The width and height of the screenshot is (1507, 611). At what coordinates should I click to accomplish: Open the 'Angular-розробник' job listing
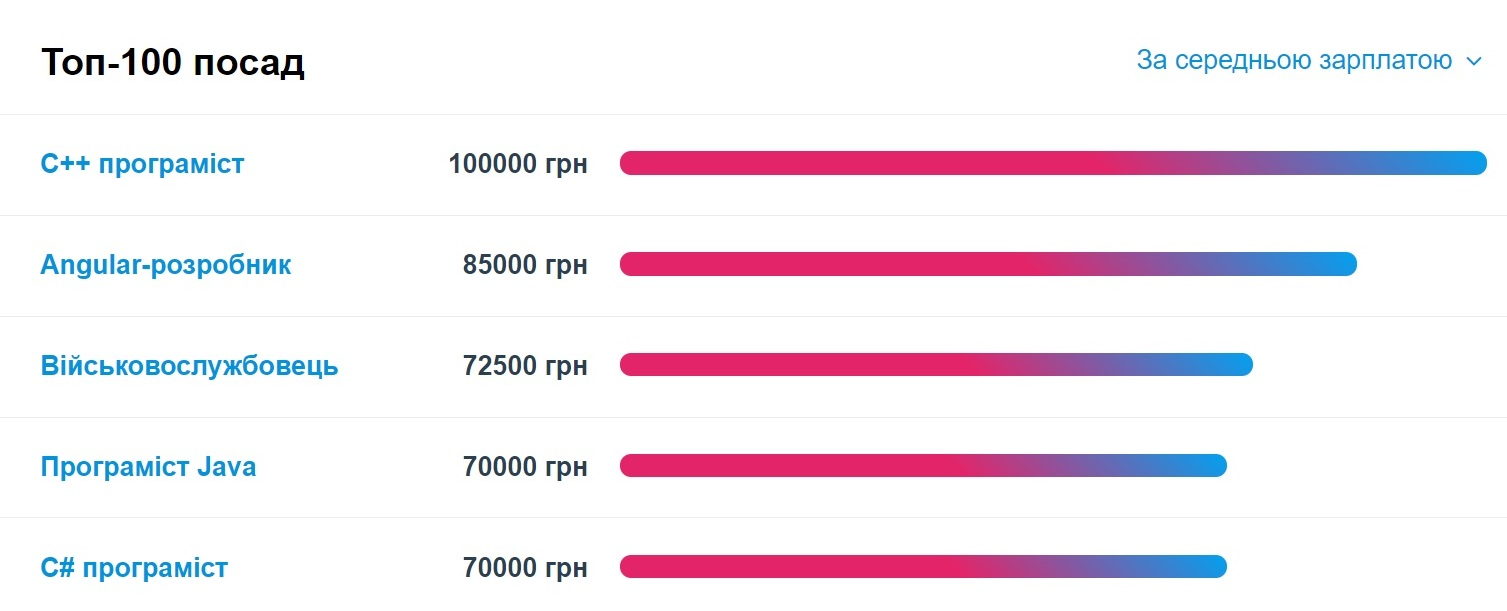point(166,265)
